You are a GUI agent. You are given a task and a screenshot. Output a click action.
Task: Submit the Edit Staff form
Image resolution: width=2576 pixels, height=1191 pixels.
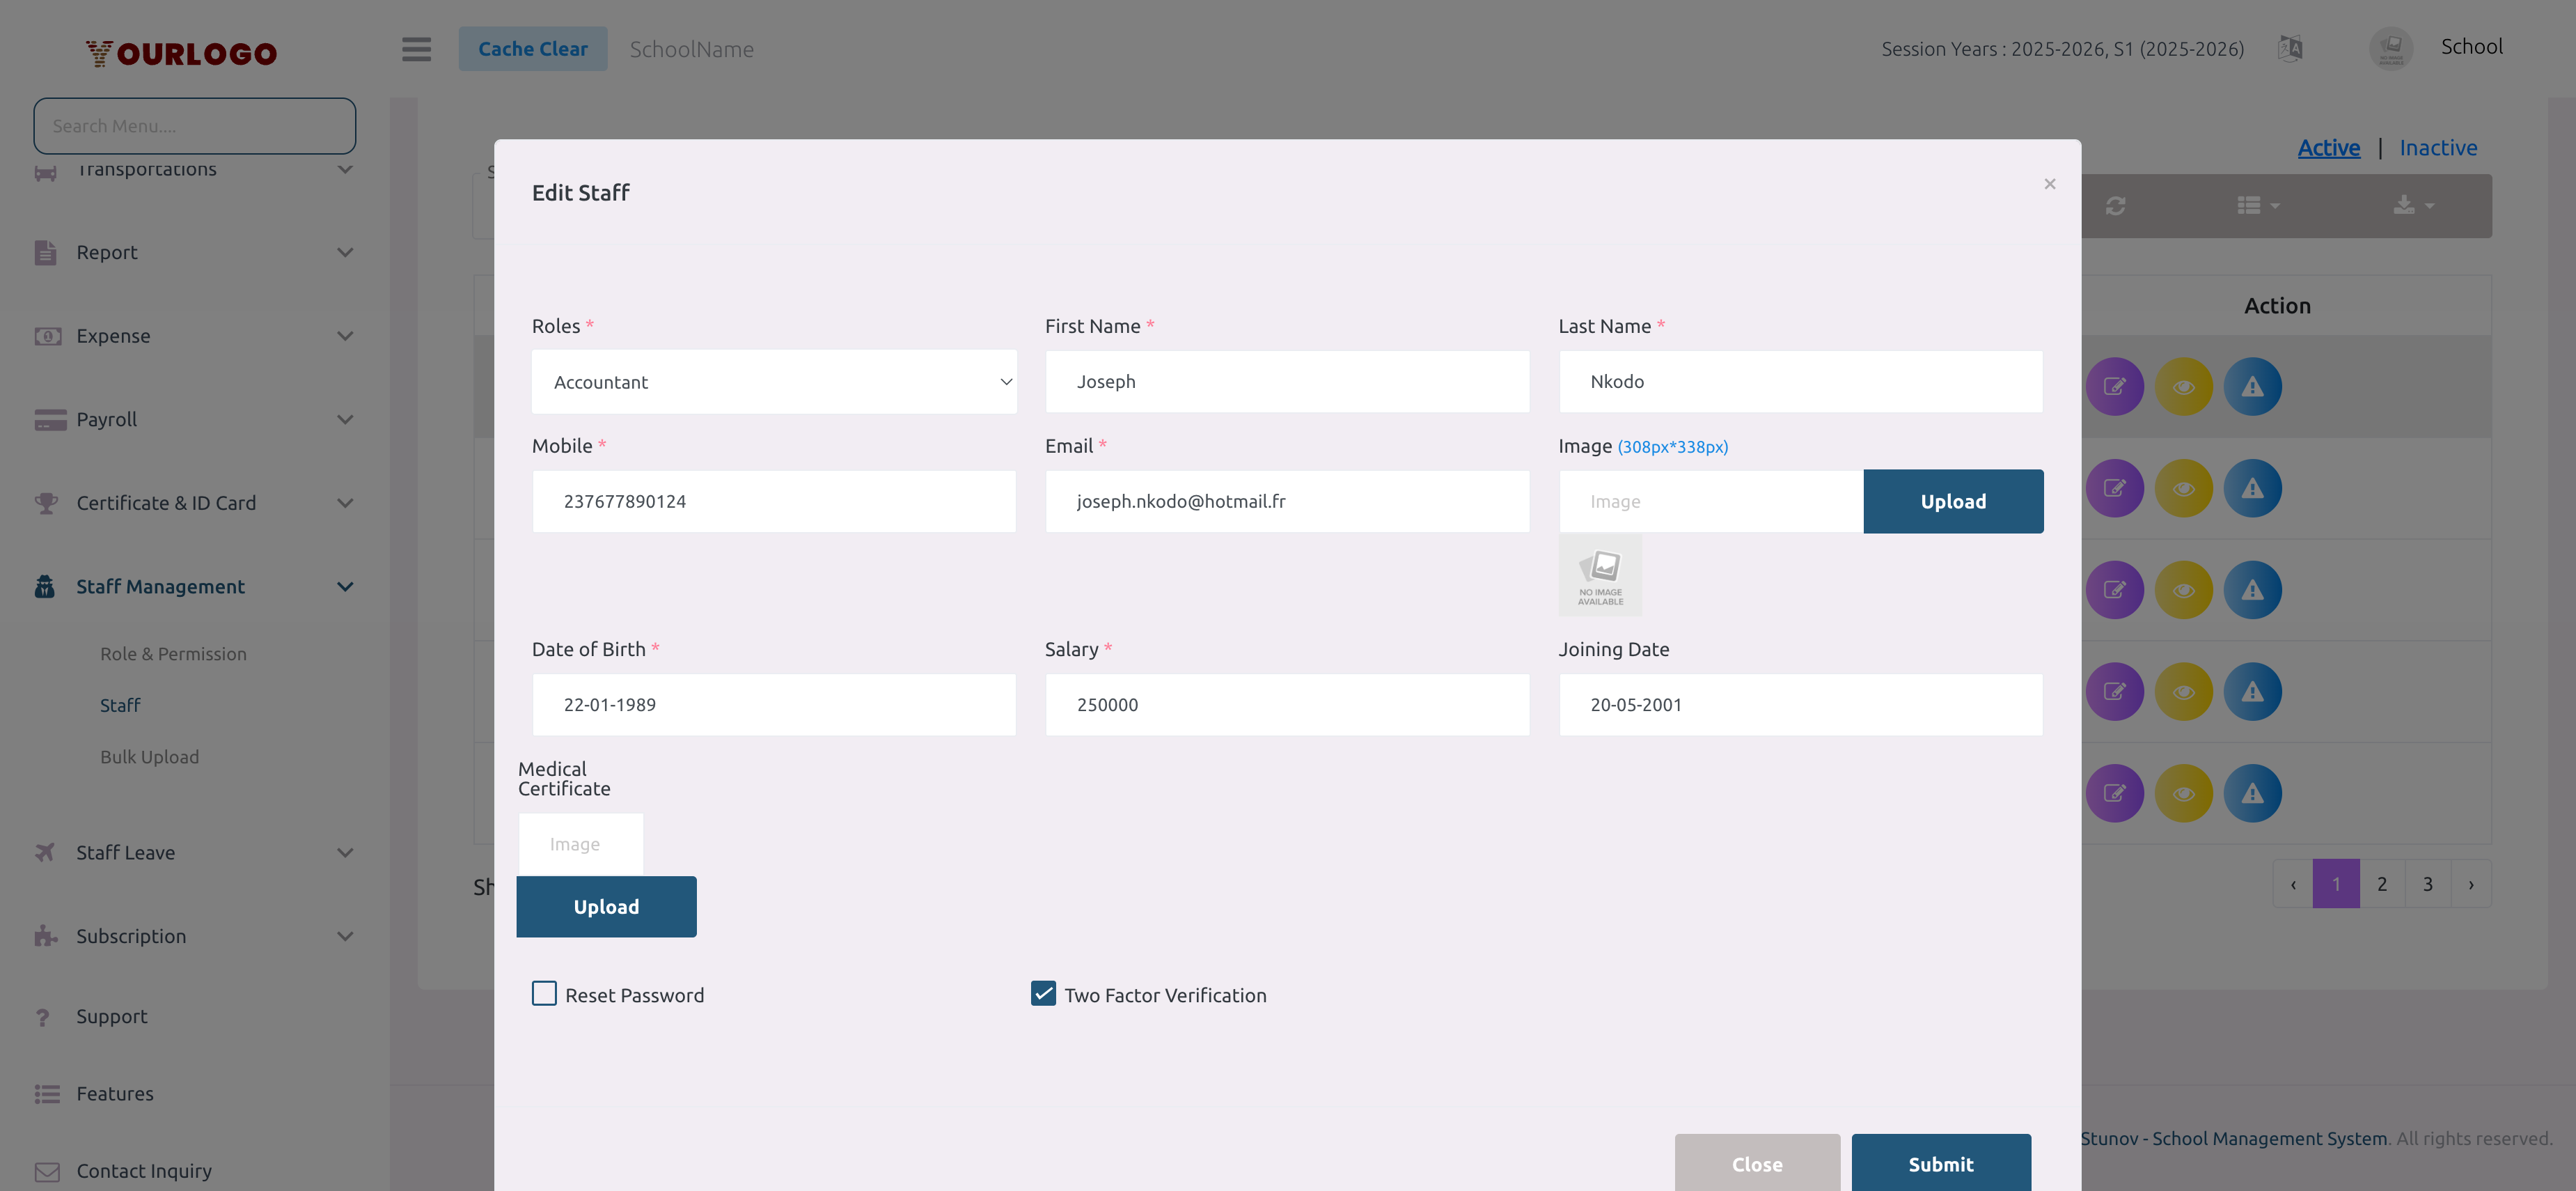click(x=1940, y=1163)
